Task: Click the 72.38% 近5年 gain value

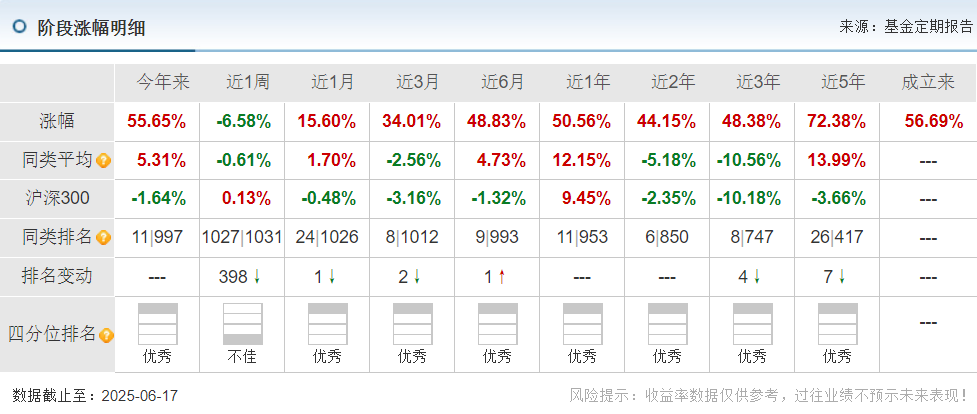Action: 836,122
